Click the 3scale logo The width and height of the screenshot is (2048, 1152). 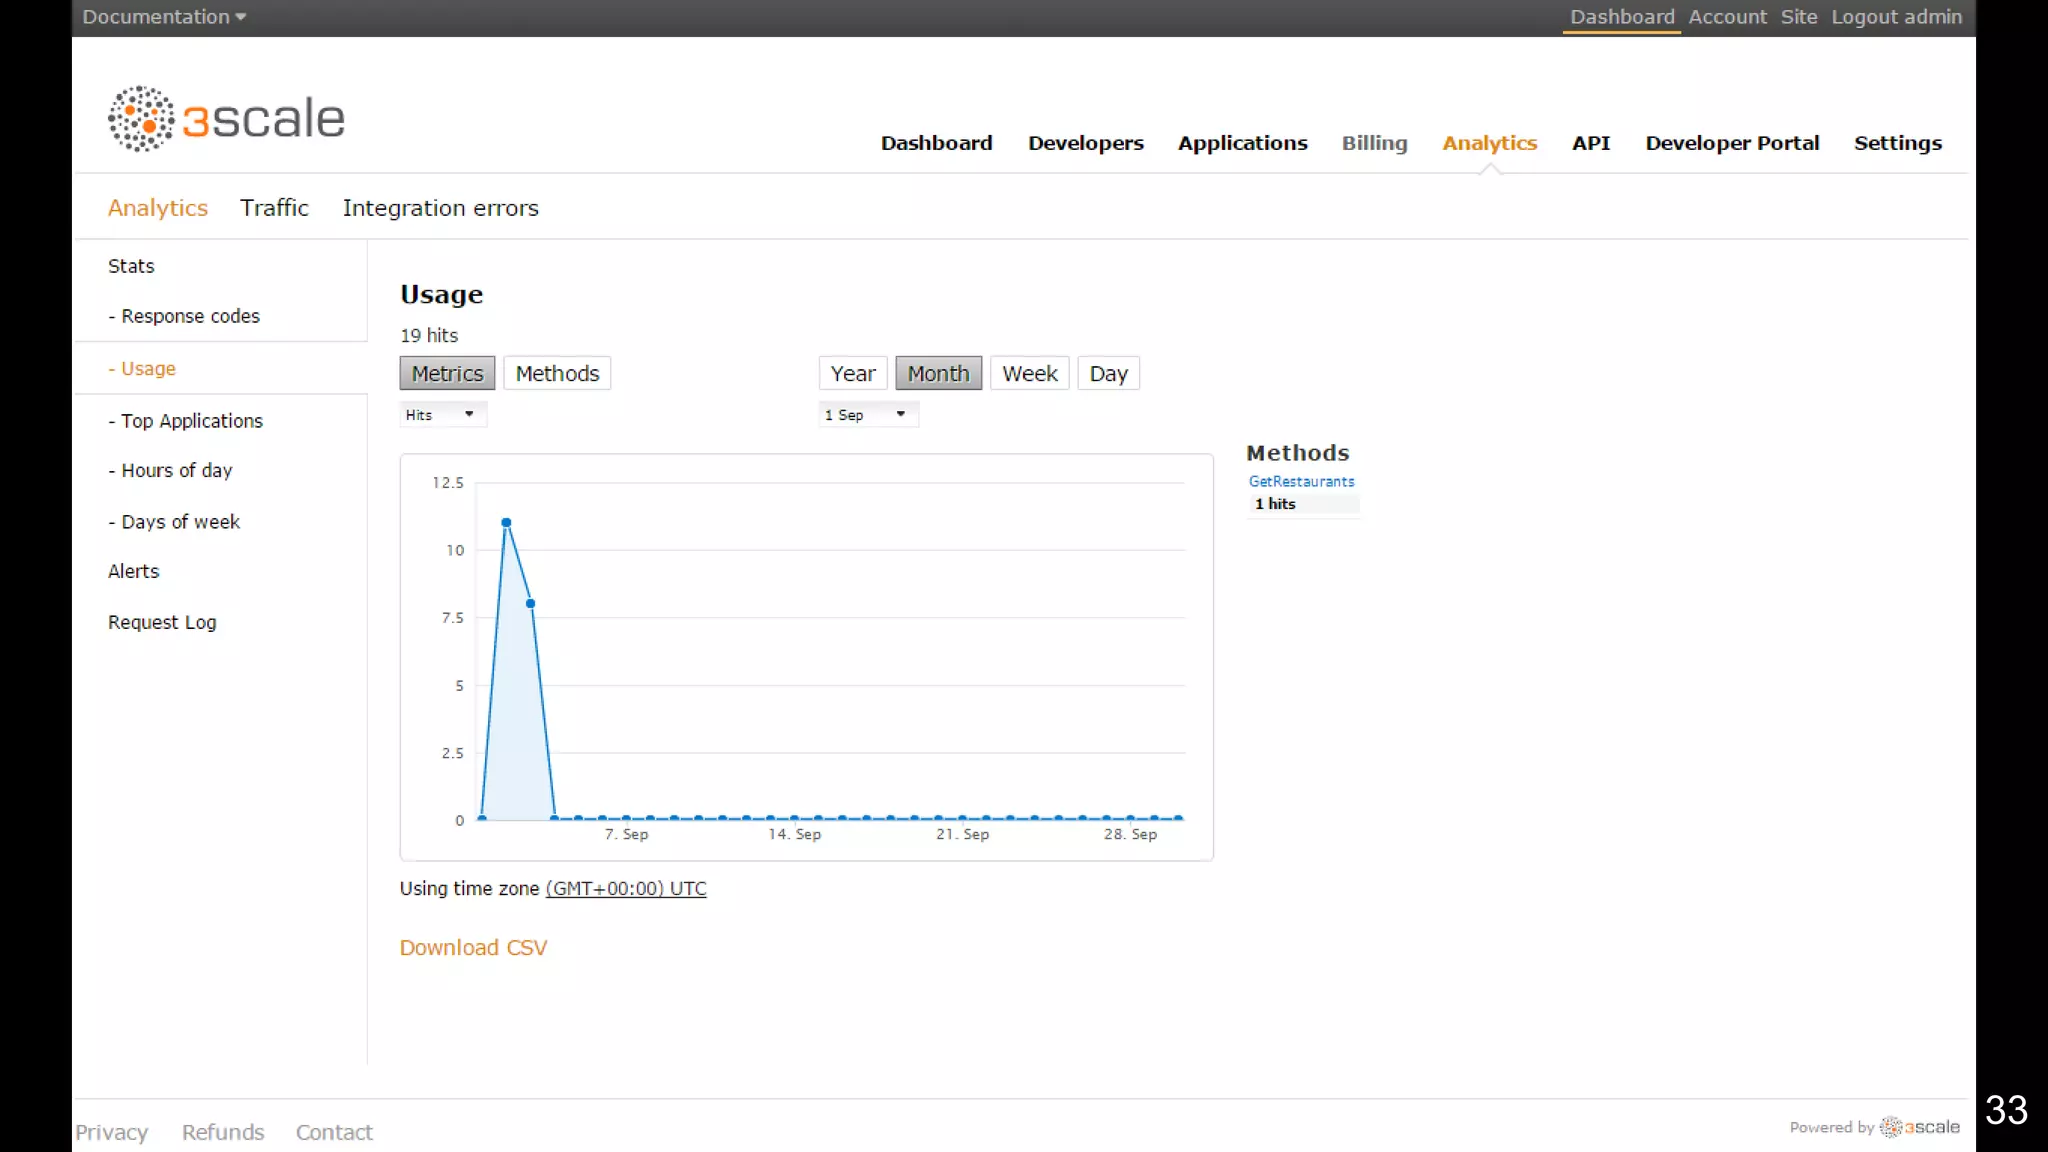[227, 119]
